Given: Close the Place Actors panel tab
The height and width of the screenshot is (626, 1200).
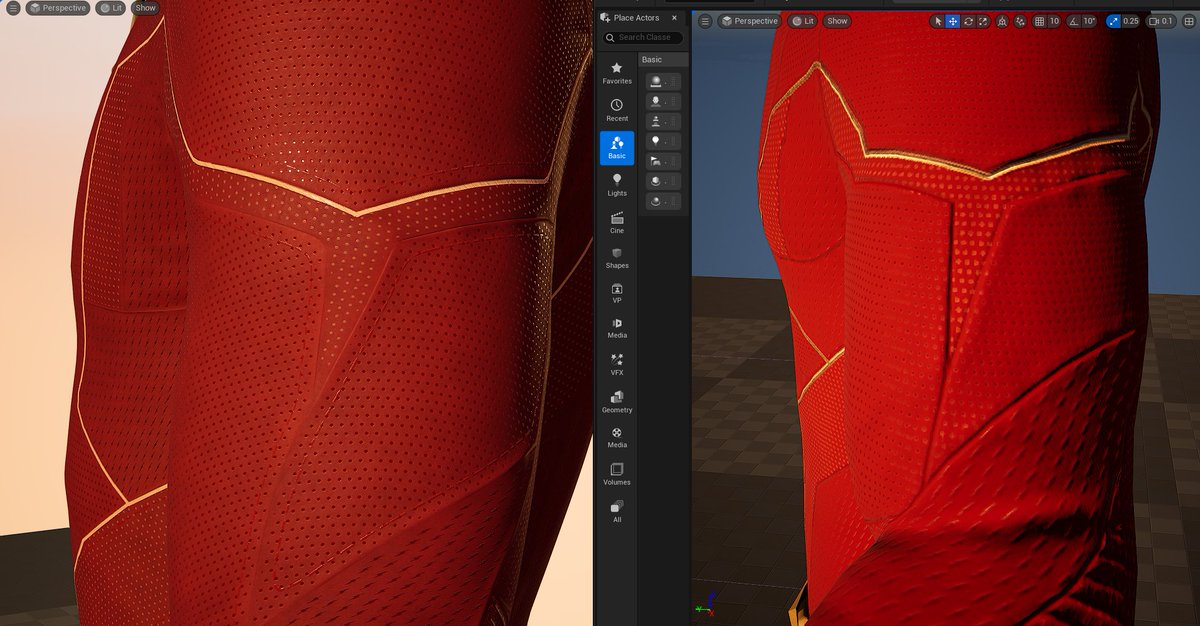Looking at the screenshot, I should point(674,18).
